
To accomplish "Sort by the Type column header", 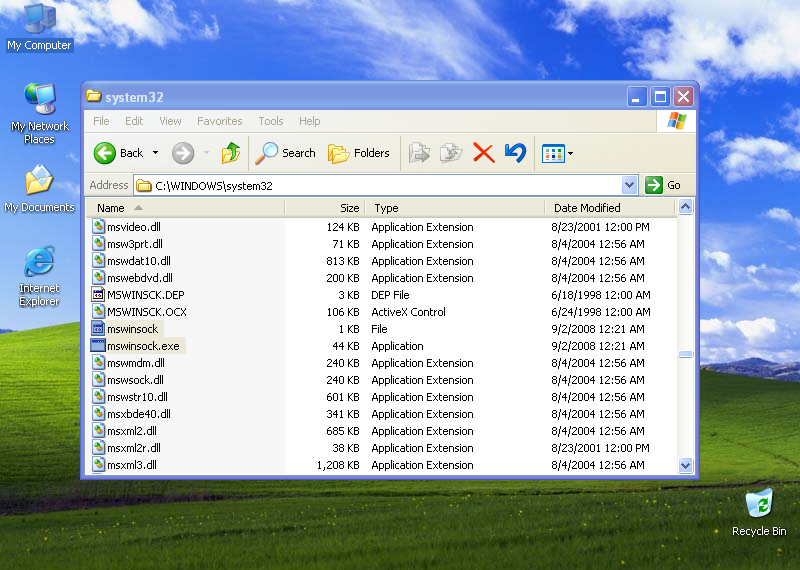I will (x=455, y=208).
